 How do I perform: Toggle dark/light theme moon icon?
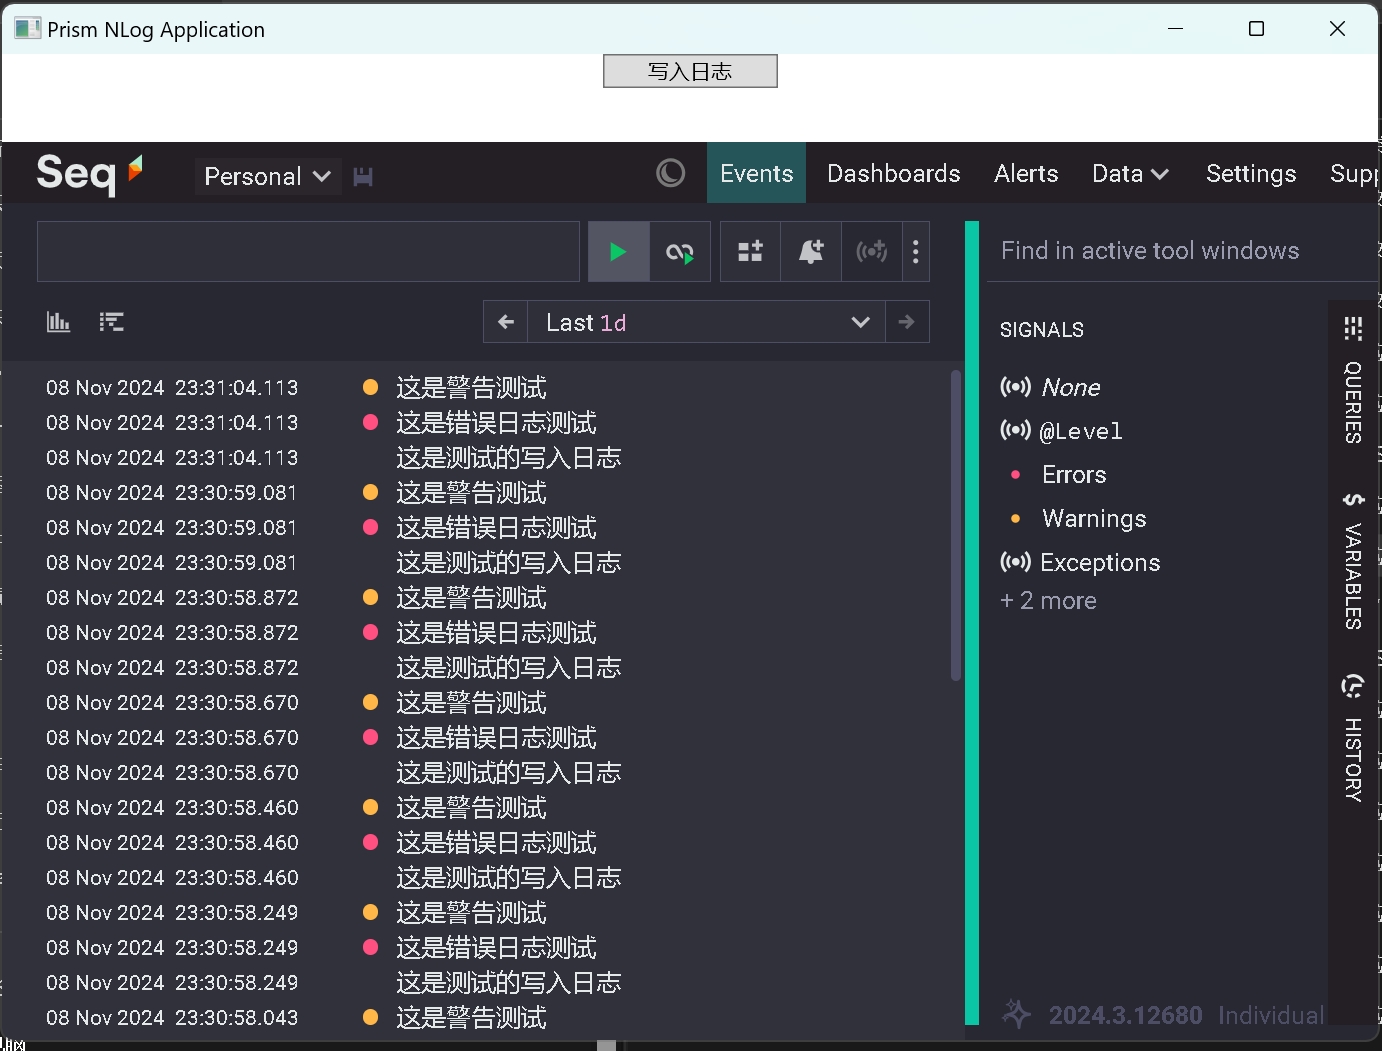click(x=671, y=173)
